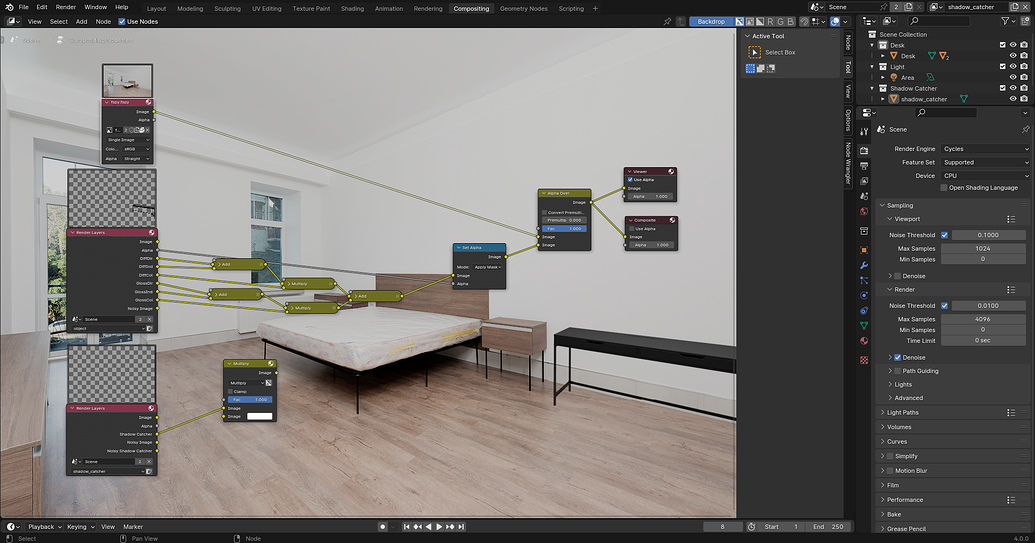Open the Keying popover
This screenshot has width=1035, height=543.
point(80,527)
